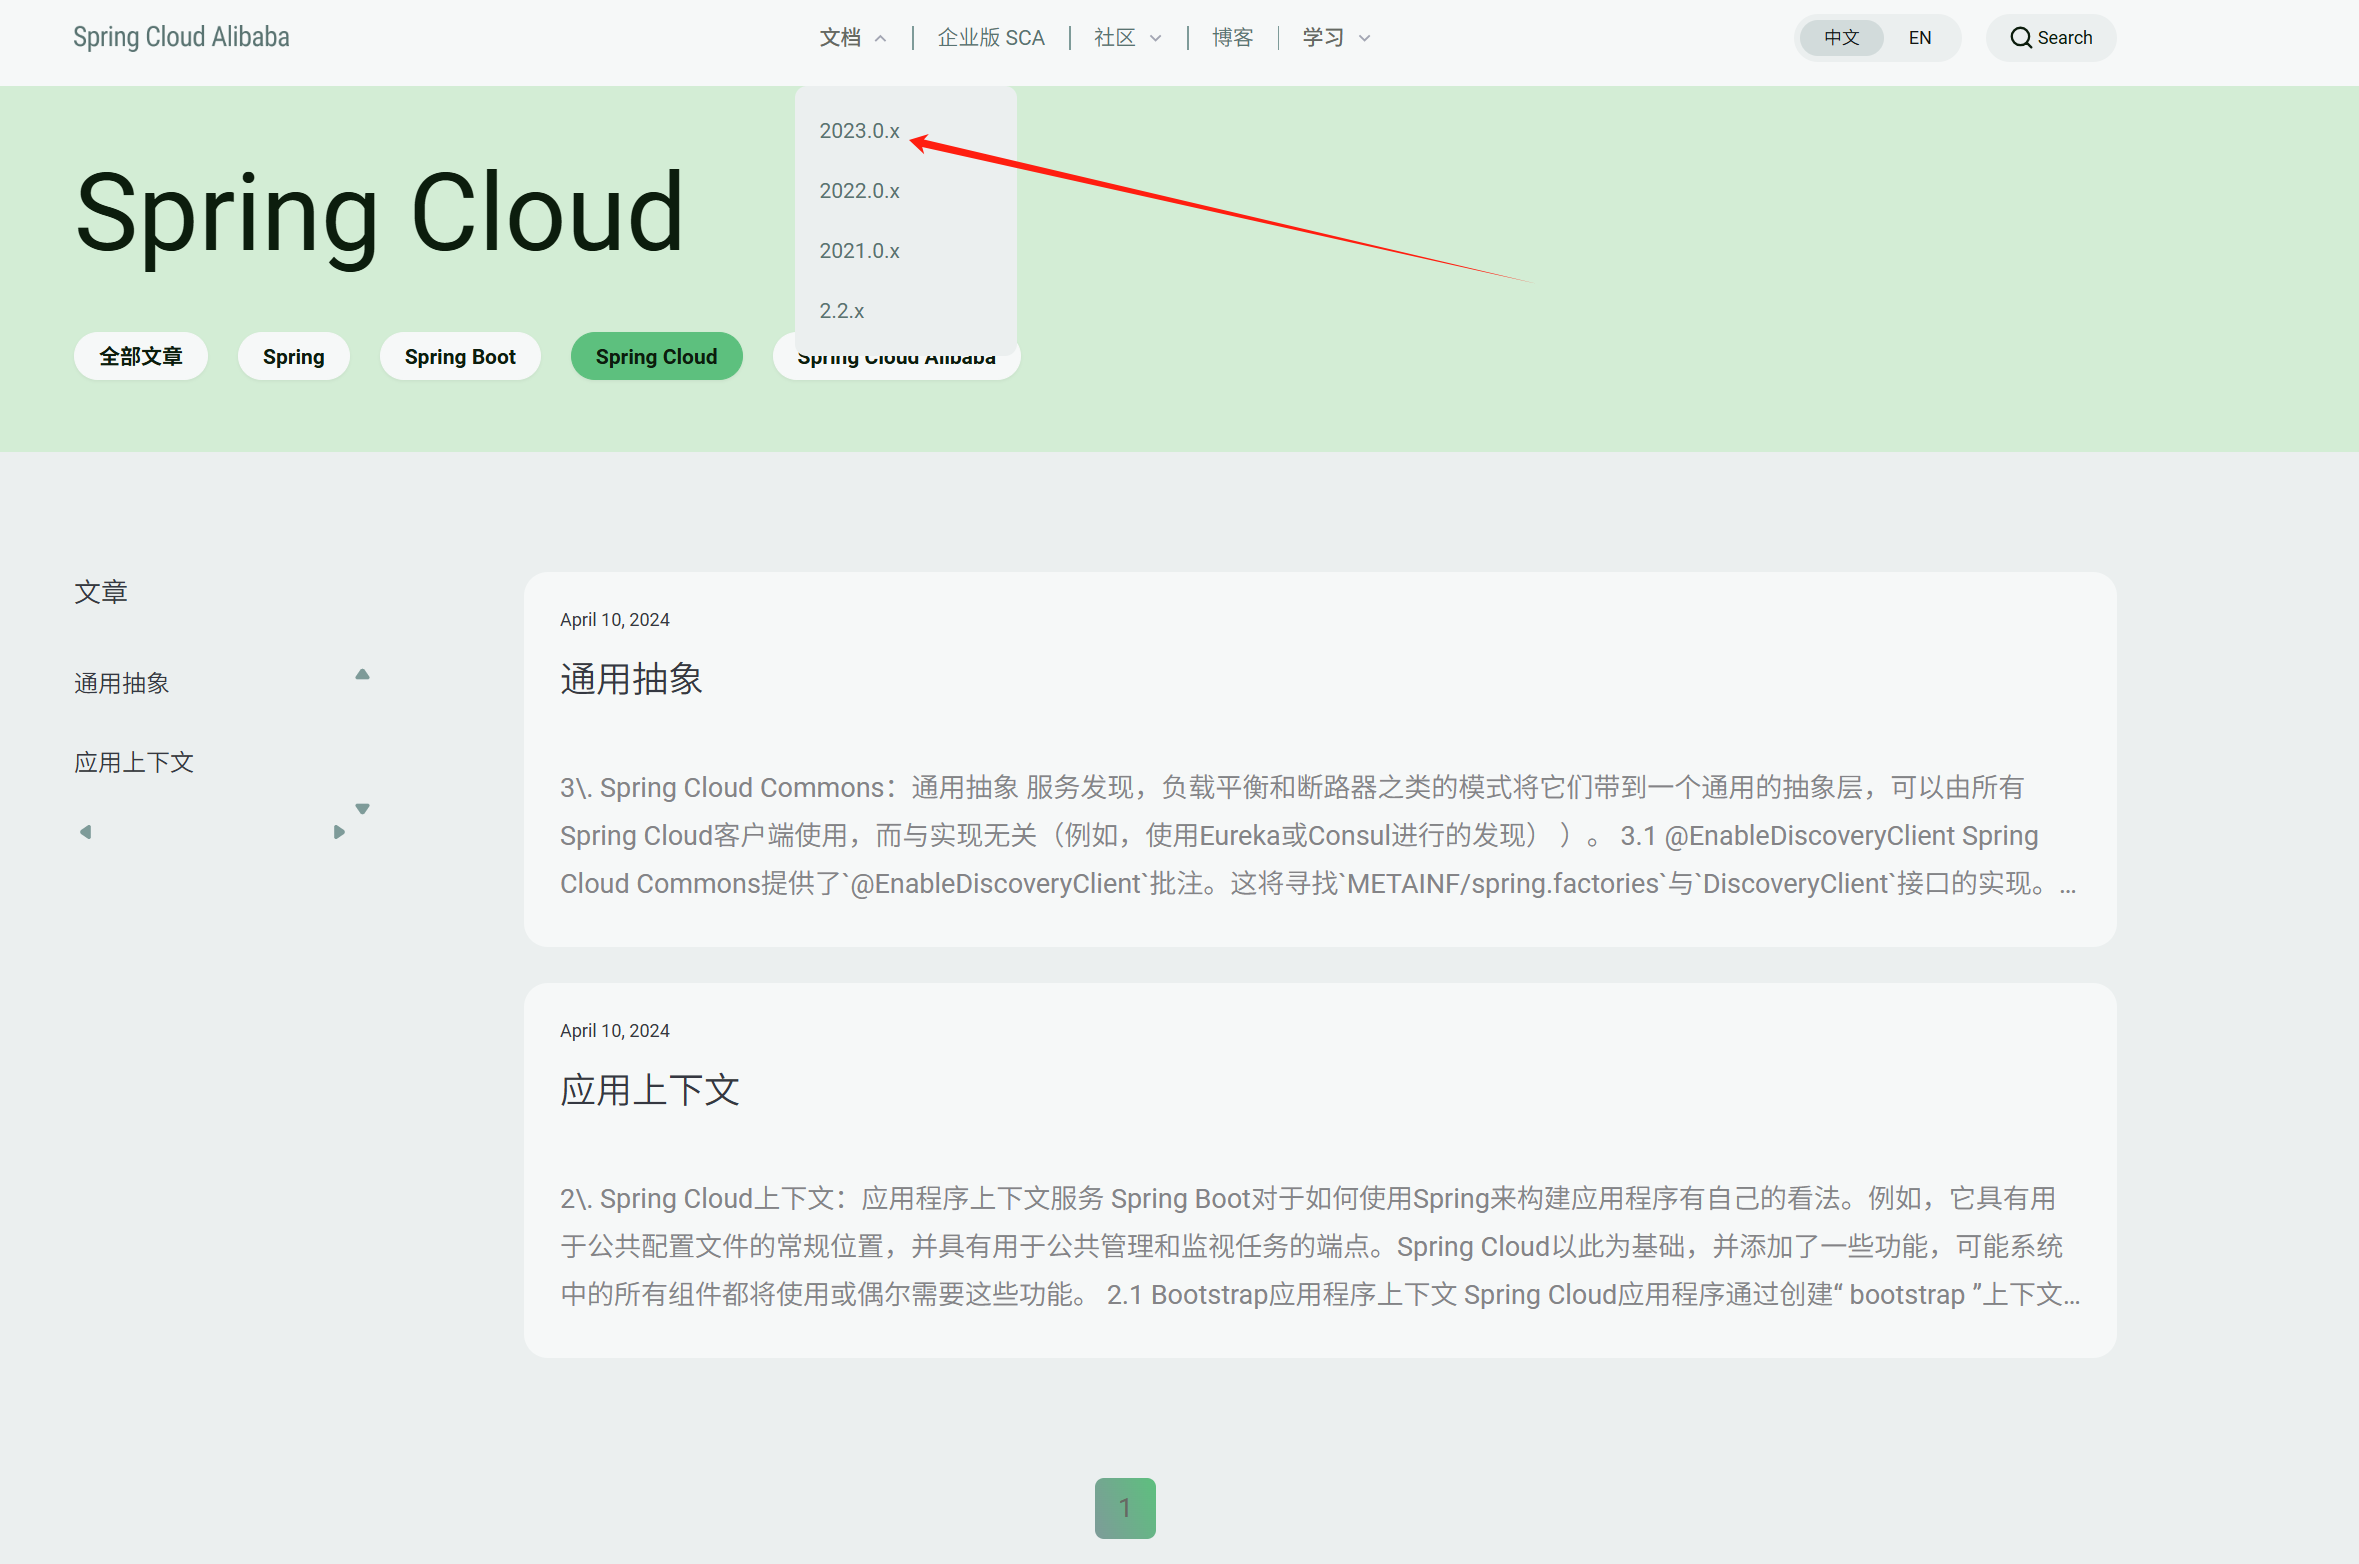This screenshot has width=2359, height=1564.
Task: Click the chevron next to 文档
Action: click(880, 39)
